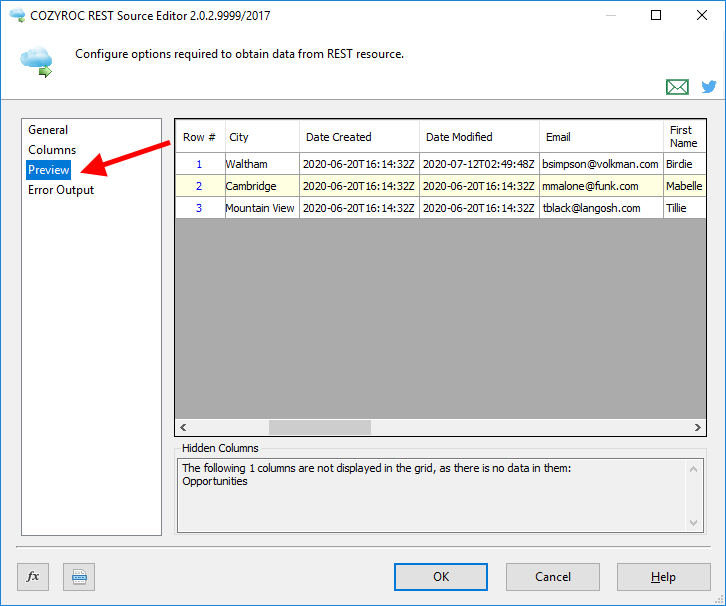Select the Columns page
The image size is (726, 606).
click(52, 150)
